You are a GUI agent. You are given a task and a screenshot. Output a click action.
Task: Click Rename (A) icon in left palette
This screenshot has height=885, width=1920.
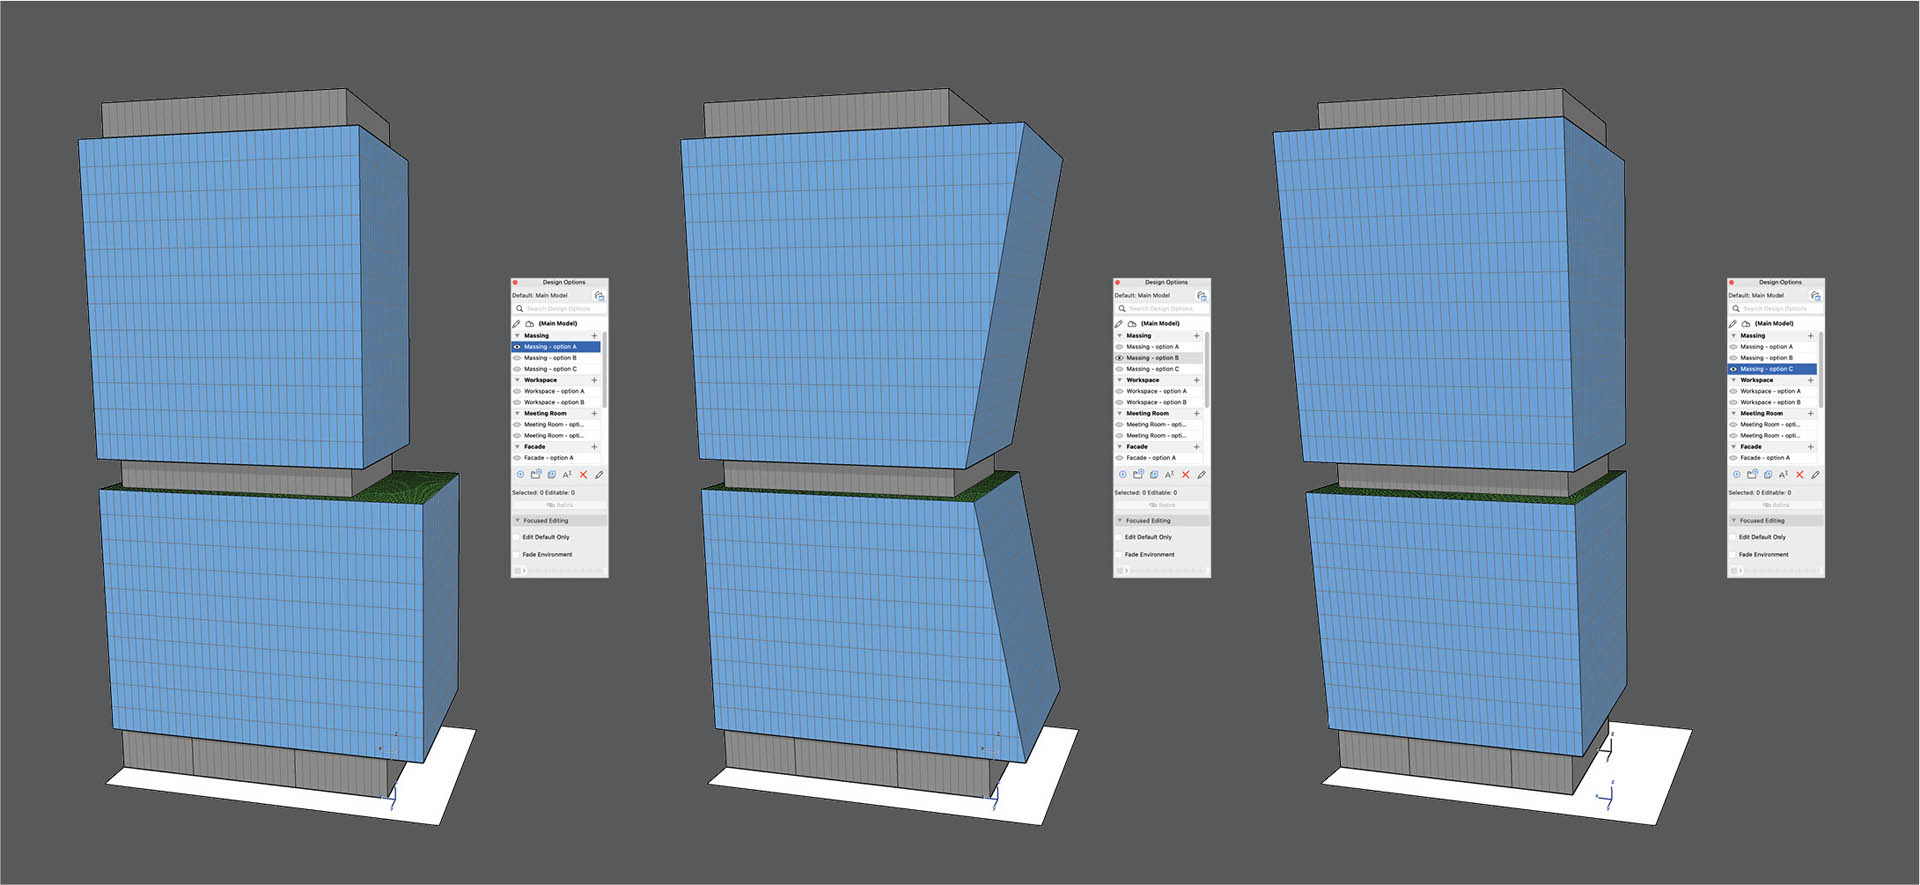click(x=567, y=474)
